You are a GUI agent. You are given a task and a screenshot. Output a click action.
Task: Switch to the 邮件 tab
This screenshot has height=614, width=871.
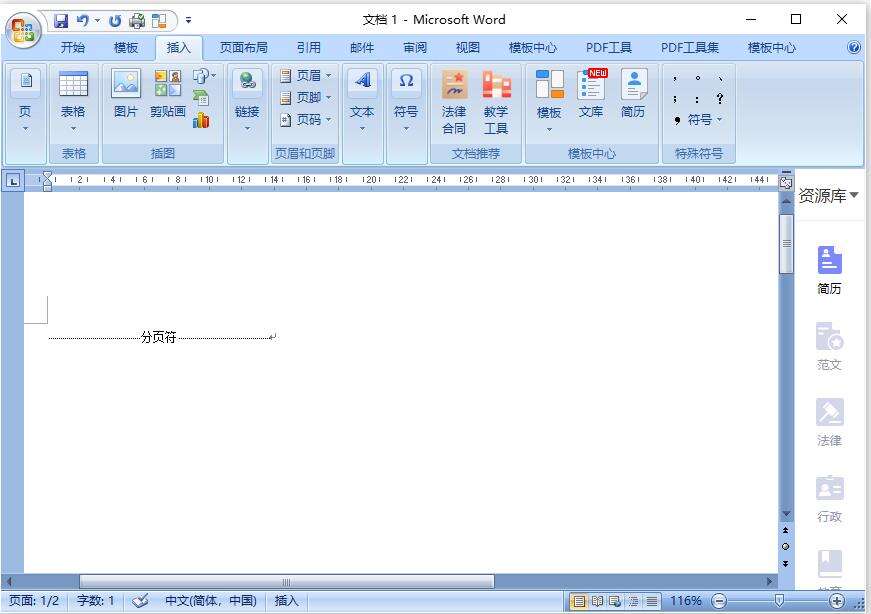point(362,48)
